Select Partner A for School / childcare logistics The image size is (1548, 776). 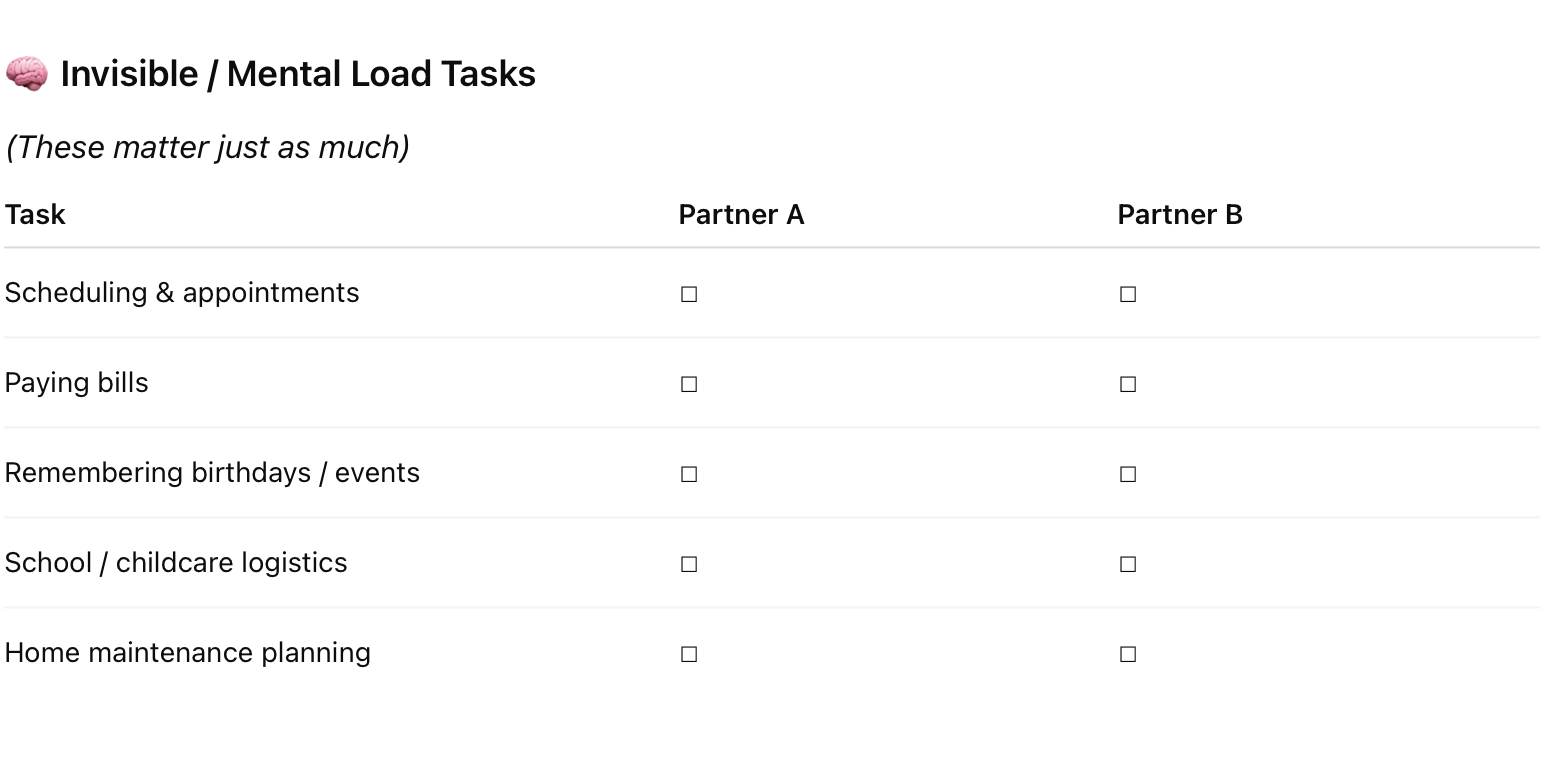pos(688,564)
